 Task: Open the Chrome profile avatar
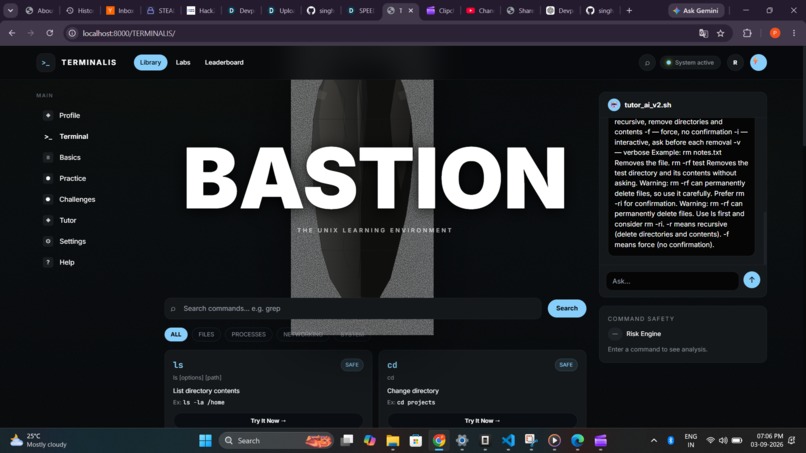(x=775, y=33)
